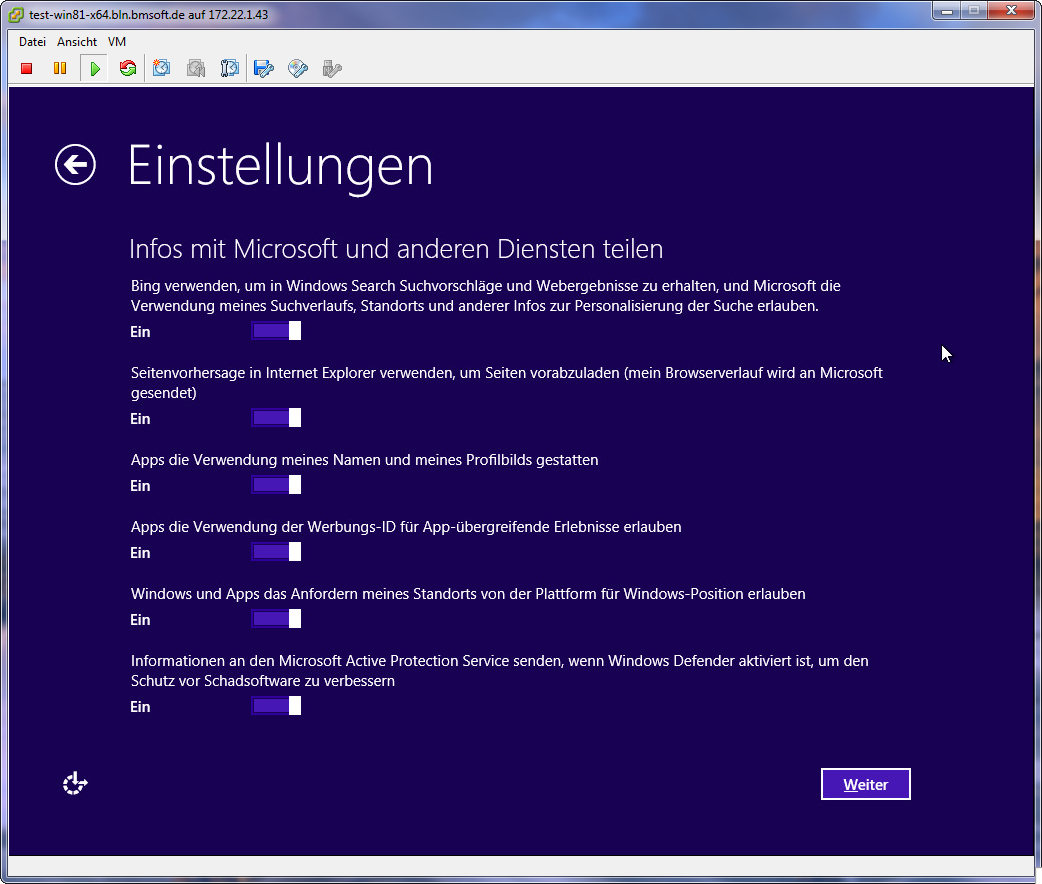Open Snapshot Manager wrench-clock icon

click(x=229, y=68)
